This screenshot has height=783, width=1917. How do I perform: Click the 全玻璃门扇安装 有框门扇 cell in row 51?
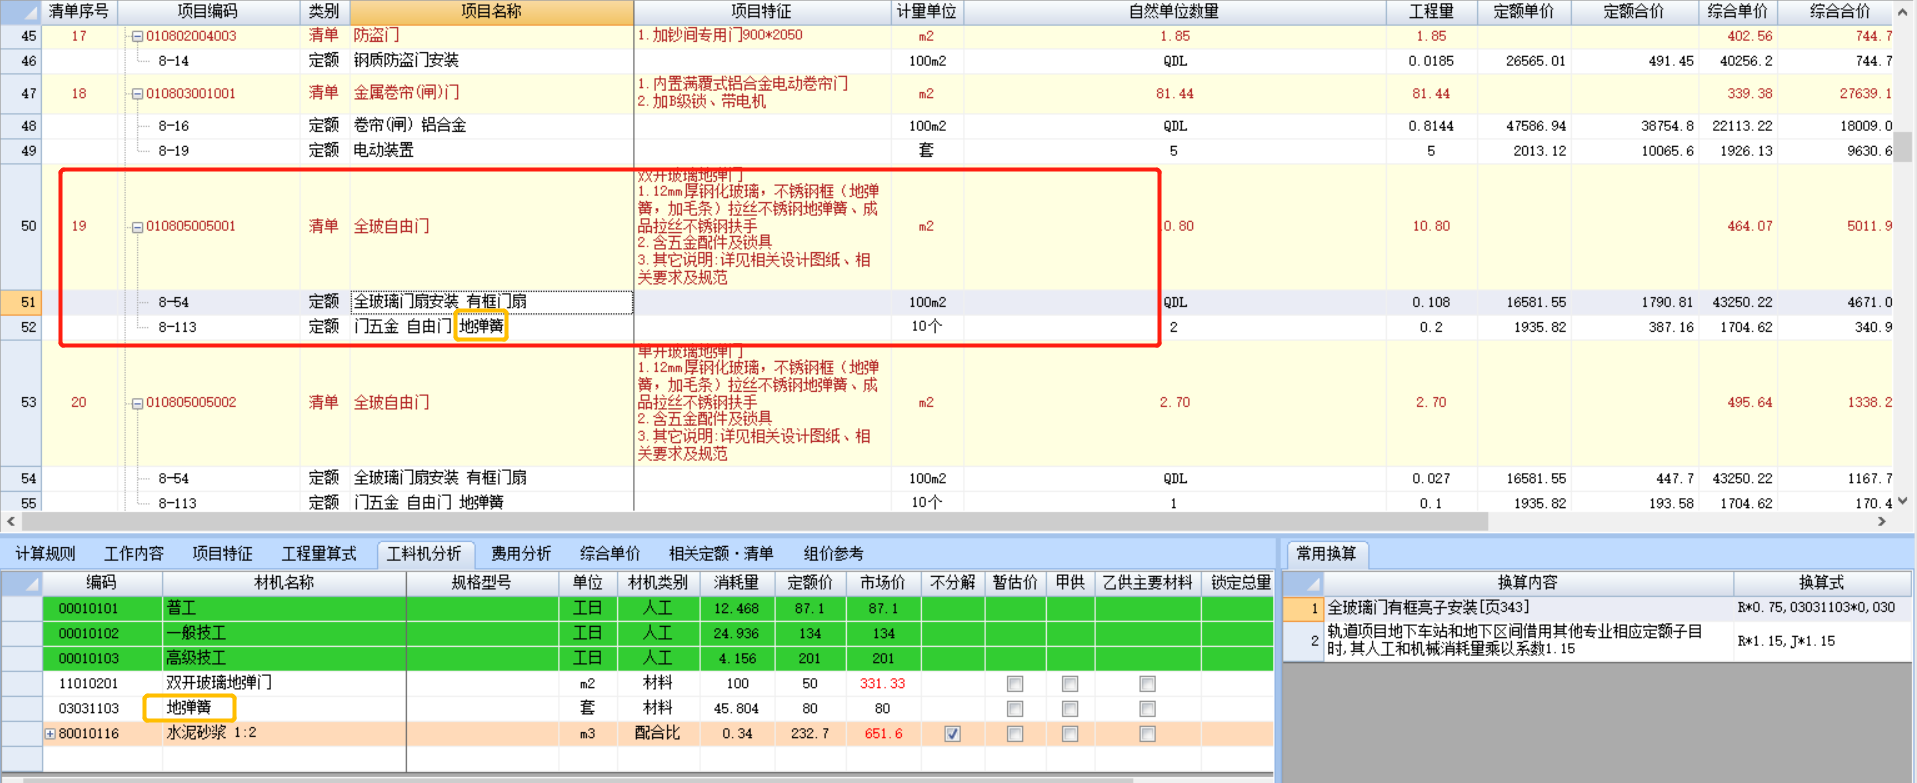tap(491, 302)
